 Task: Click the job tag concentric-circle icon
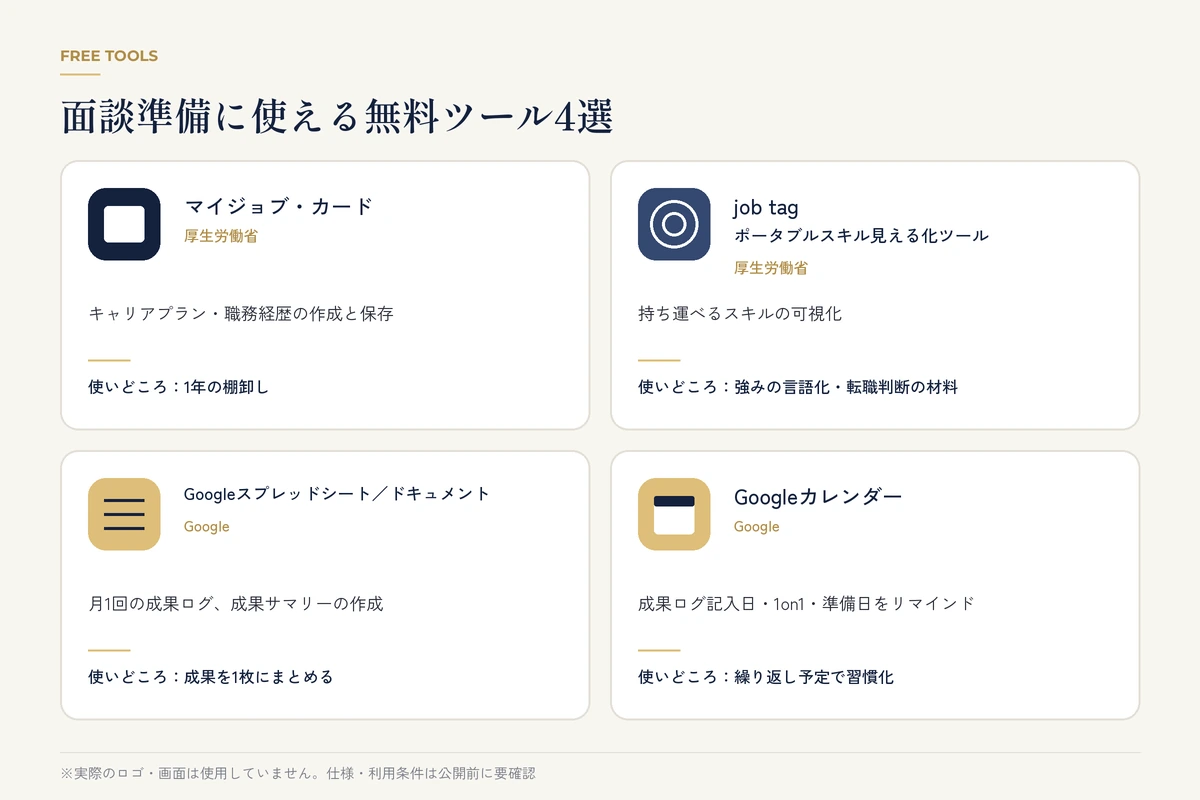point(674,224)
